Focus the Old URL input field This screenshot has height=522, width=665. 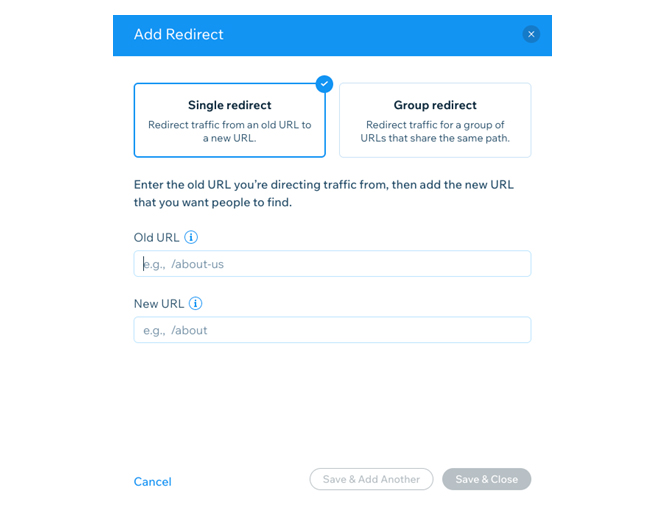(x=332, y=264)
